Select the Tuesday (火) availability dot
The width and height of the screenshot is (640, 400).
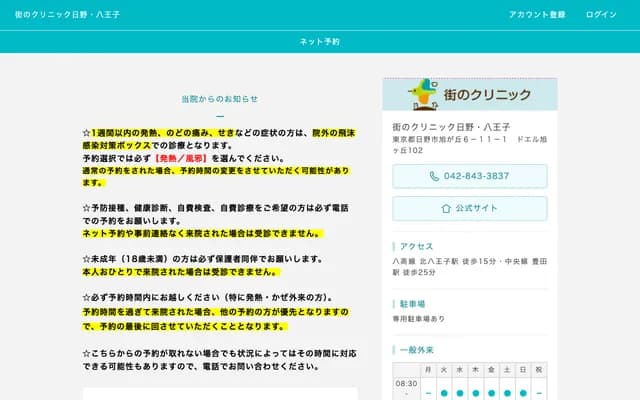click(444, 393)
